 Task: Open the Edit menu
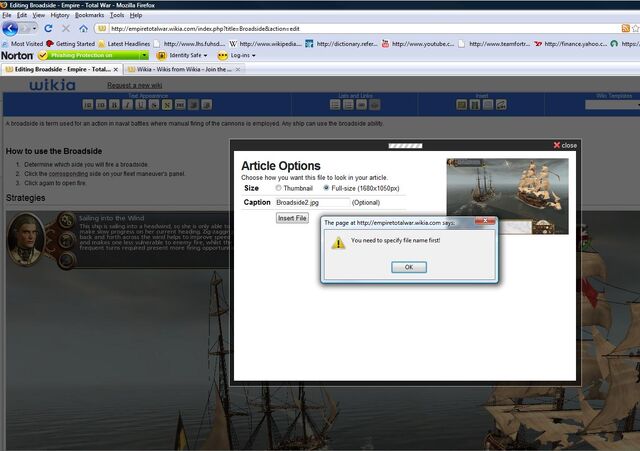point(22,15)
